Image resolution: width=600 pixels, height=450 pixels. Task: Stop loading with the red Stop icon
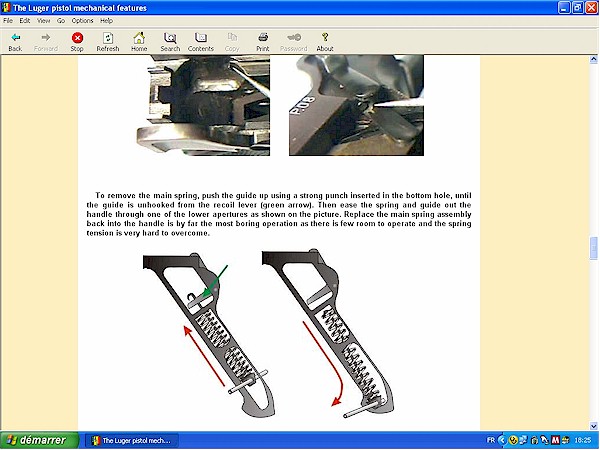pyautogui.click(x=77, y=42)
